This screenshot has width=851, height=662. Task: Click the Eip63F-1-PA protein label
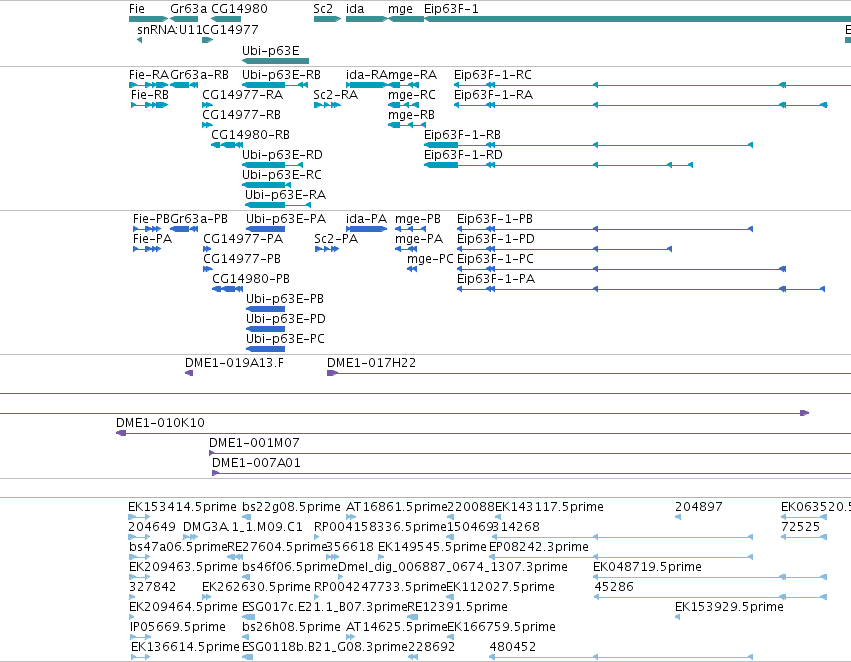tap(496, 279)
